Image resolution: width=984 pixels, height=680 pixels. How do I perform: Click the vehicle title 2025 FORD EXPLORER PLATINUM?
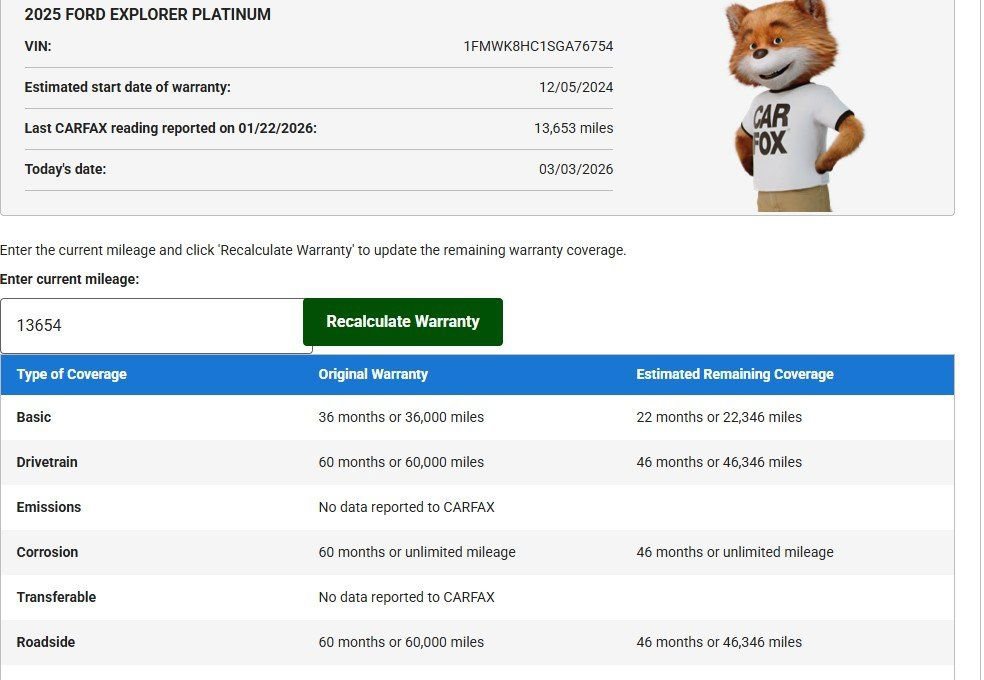click(148, 14)
